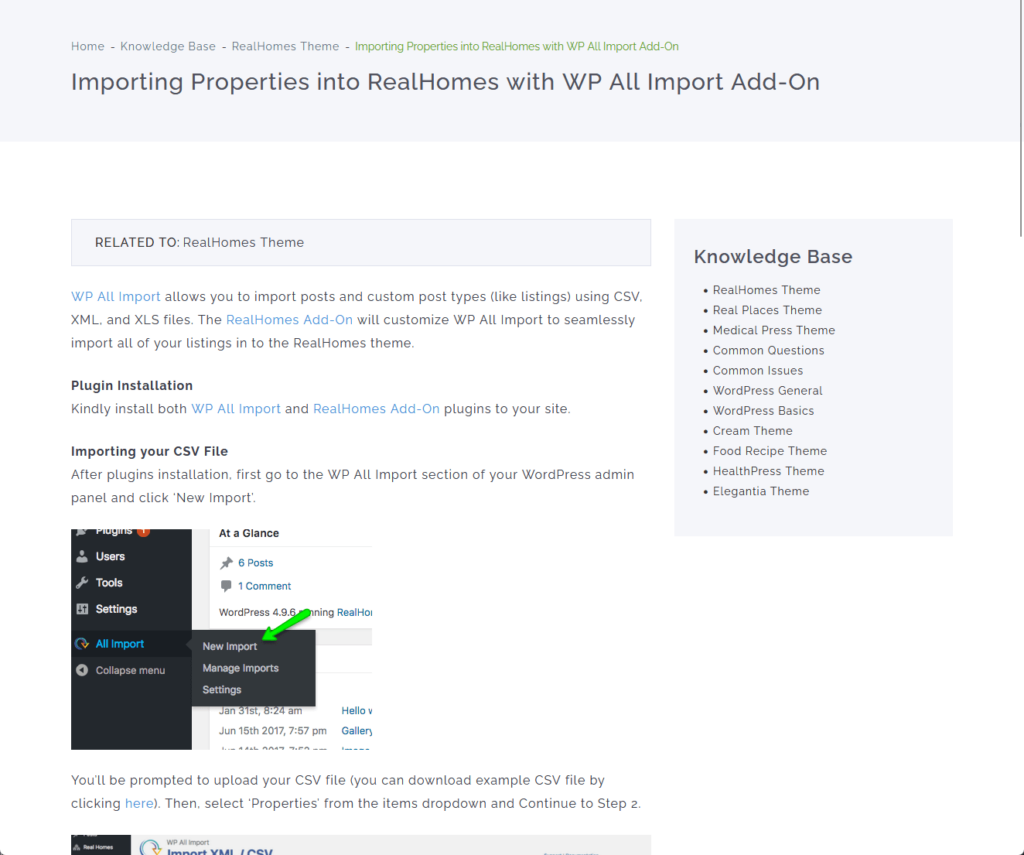Select the HealthPress Theme sidebar entry

click(x=768, y=471)
